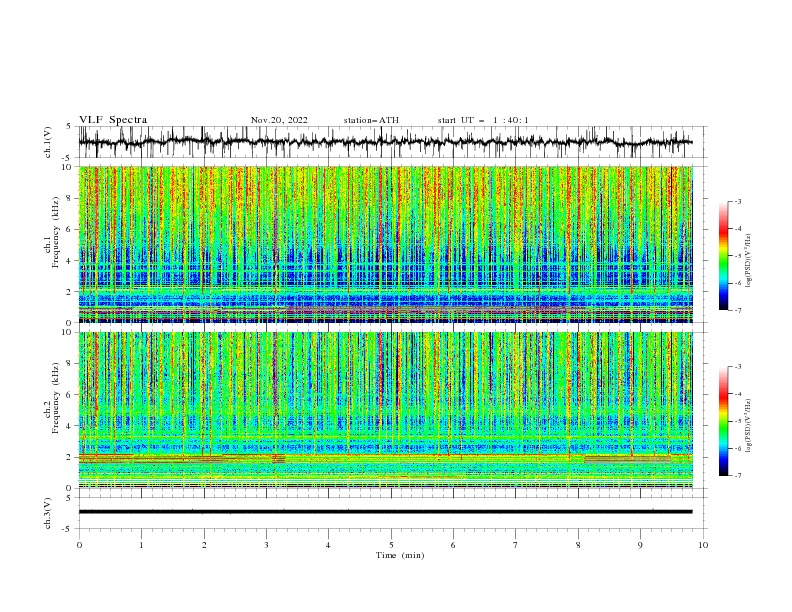The image size is (792, 612).
Task: Click the ch.1 color bar '-5' tick
Action: point(738,256)
